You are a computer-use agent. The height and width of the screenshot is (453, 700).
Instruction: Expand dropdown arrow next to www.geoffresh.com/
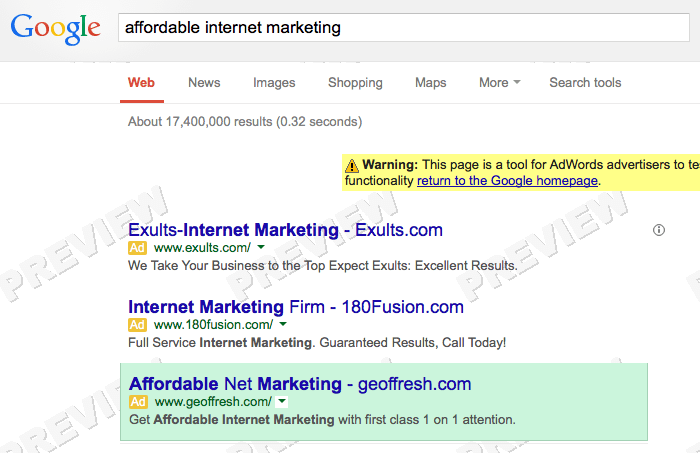click(282, 402)
